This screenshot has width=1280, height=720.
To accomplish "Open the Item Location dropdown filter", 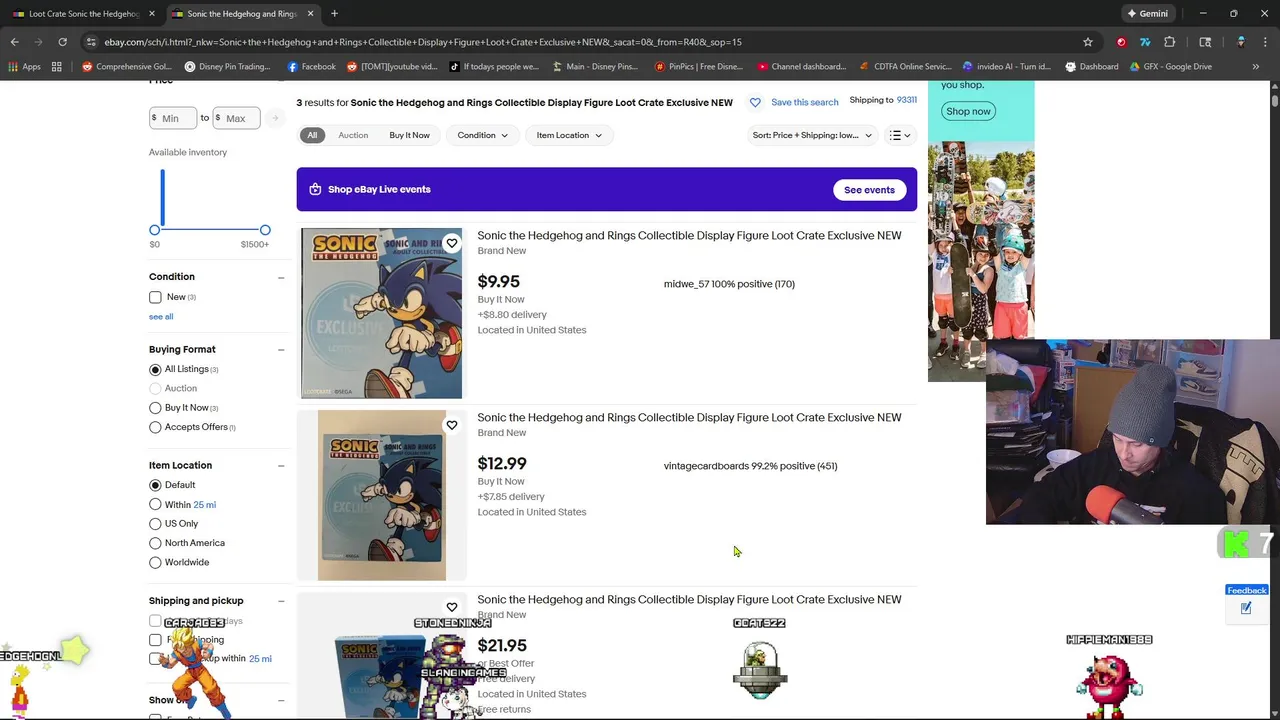I will [x=569, y=135].
